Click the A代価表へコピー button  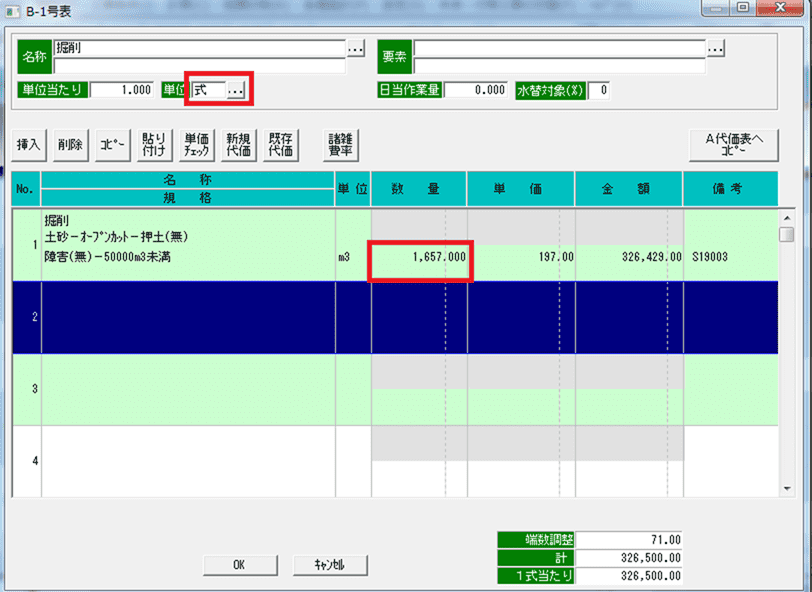click(733, 145)
